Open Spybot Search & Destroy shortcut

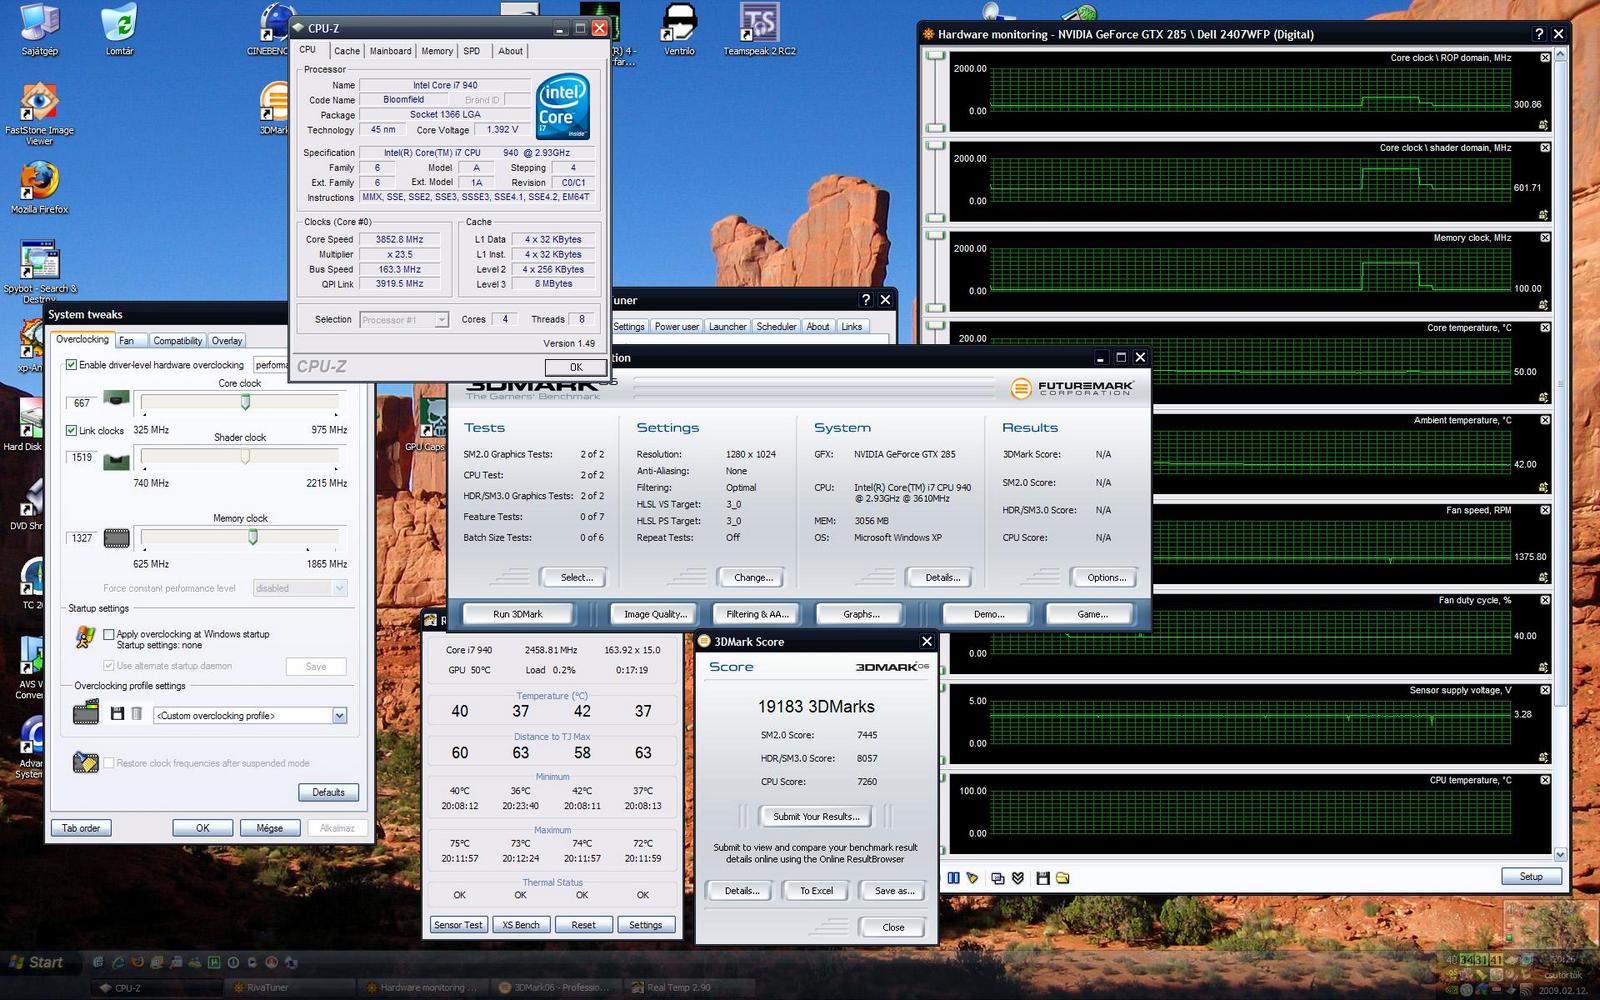click(39, 272)
